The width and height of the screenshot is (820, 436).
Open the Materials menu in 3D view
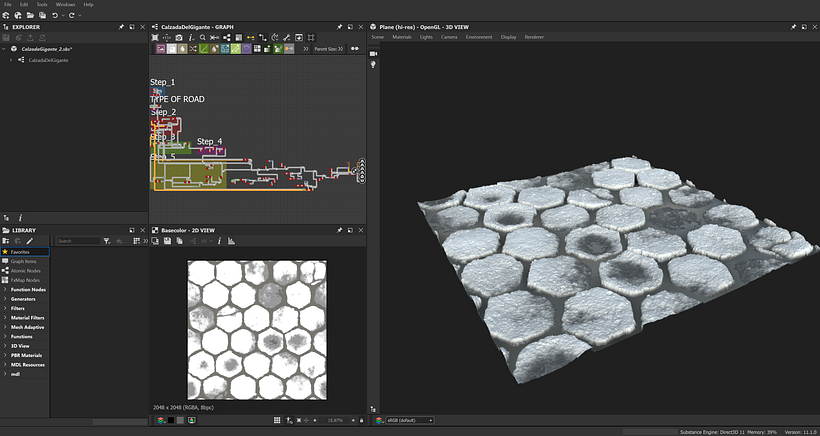402,37
